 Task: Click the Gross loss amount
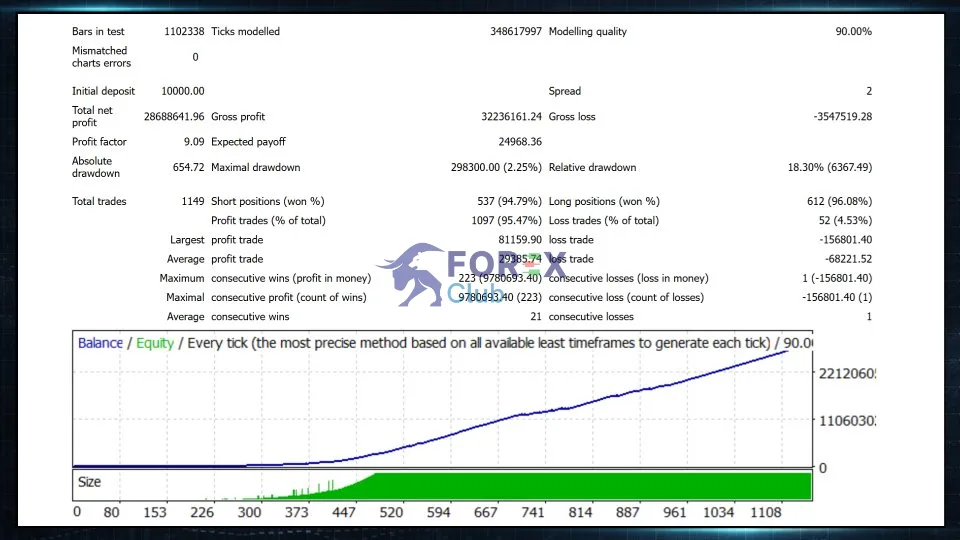[x=842, y=116]
